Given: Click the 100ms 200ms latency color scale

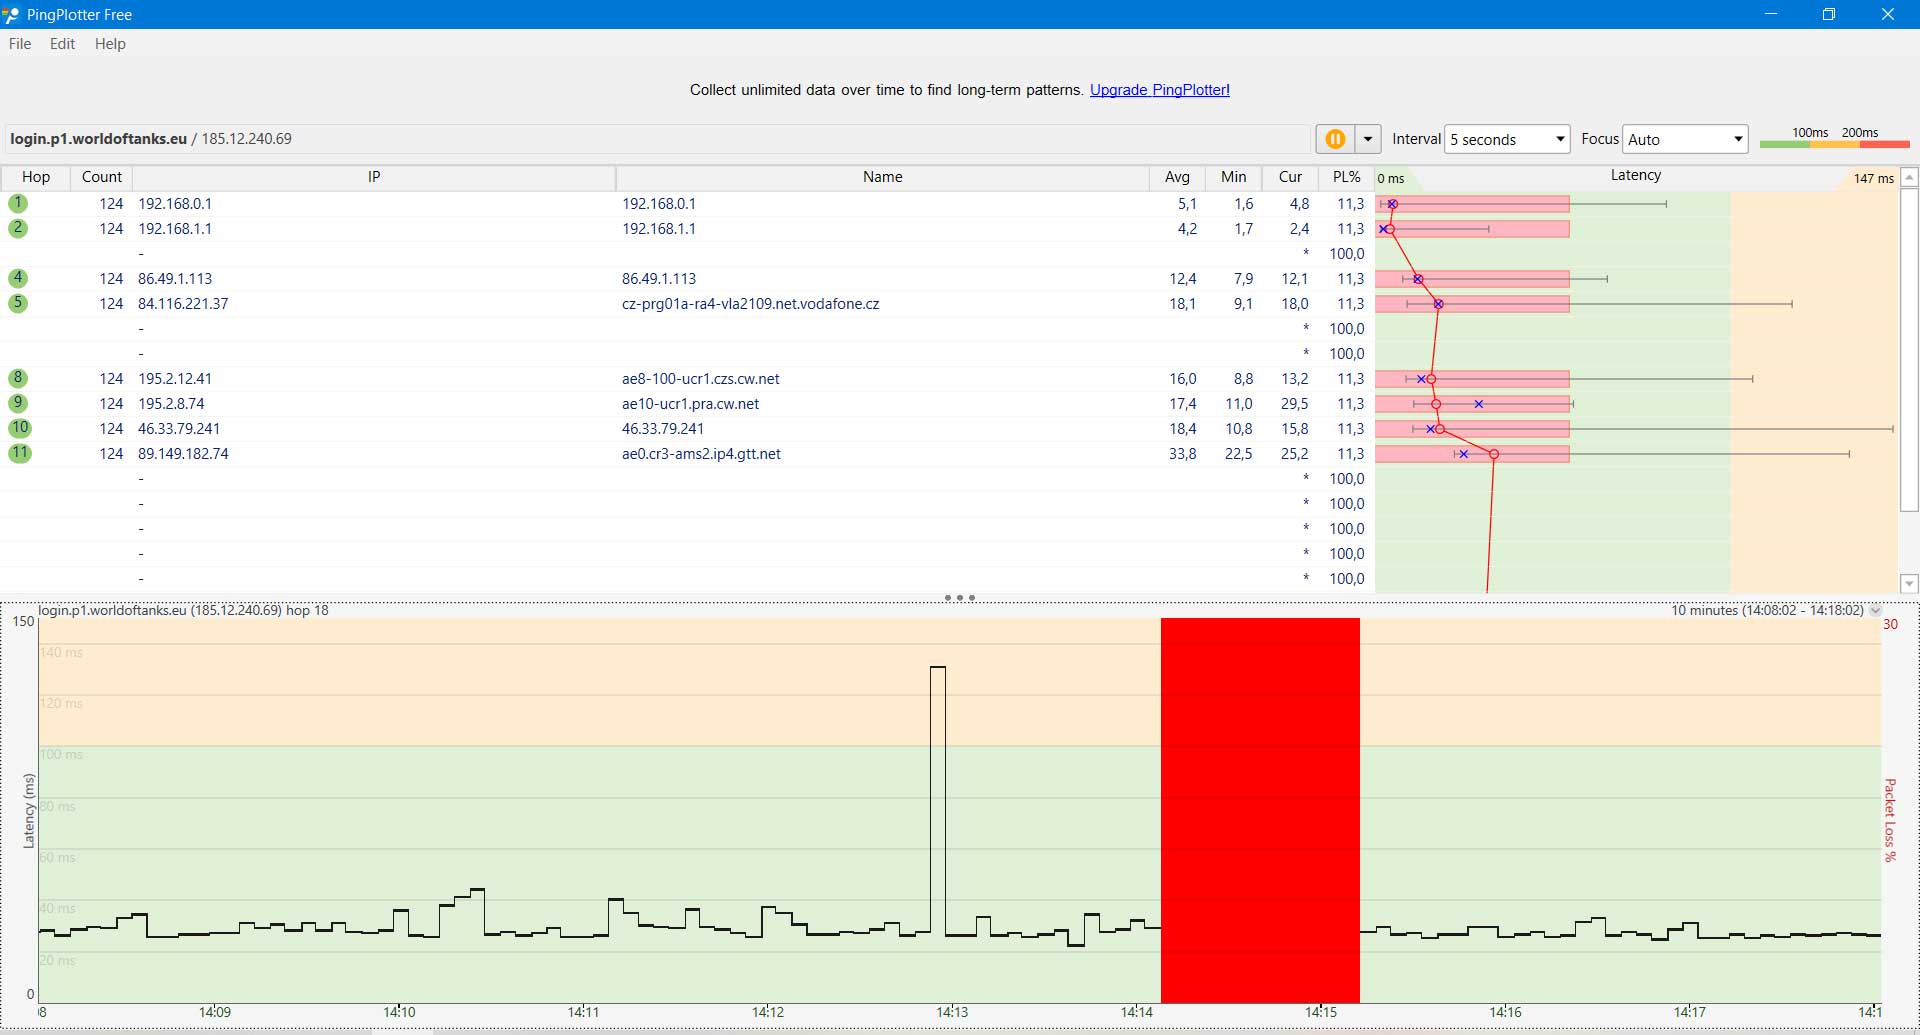Looking at the screenshot, I should [1834, 138].
